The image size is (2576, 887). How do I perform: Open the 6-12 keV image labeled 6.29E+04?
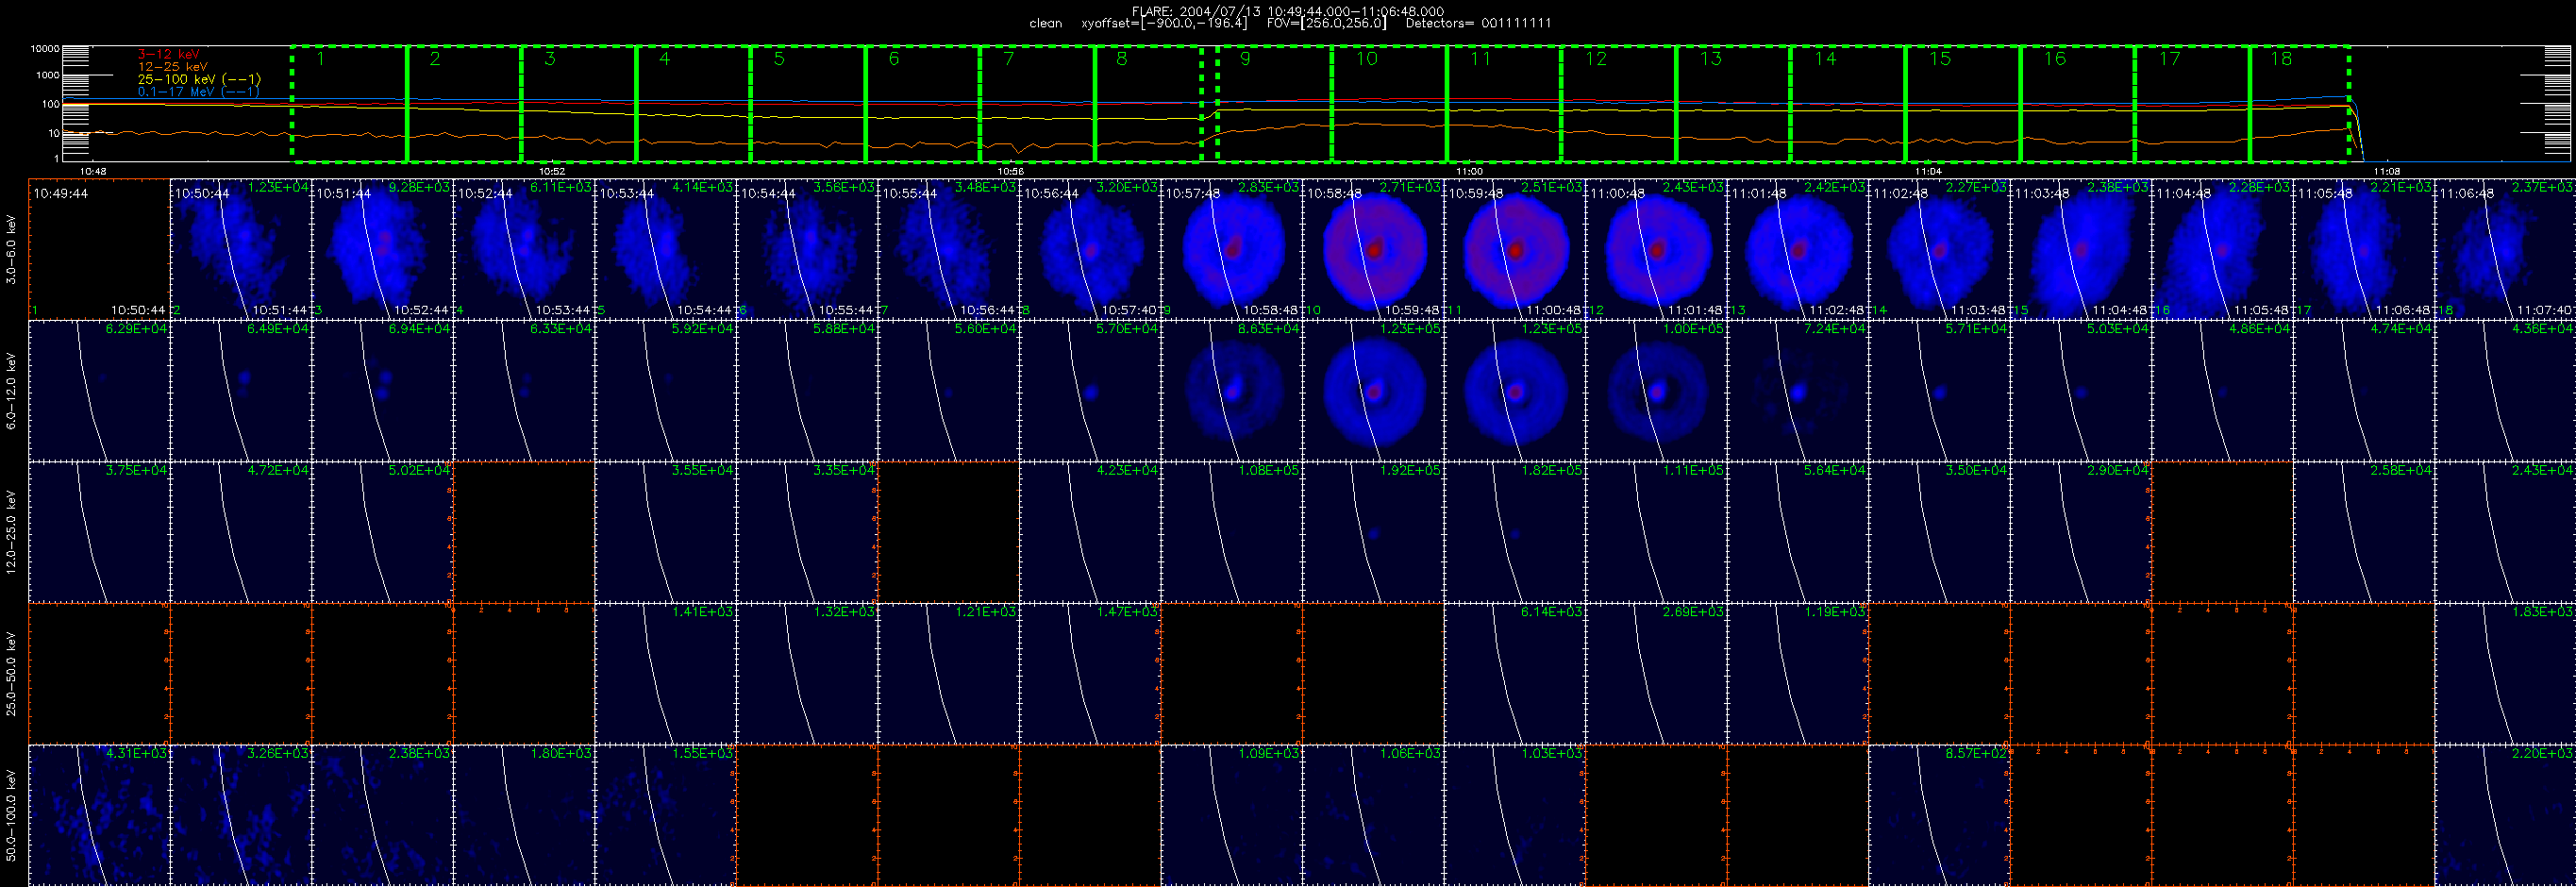click(99, 391)
